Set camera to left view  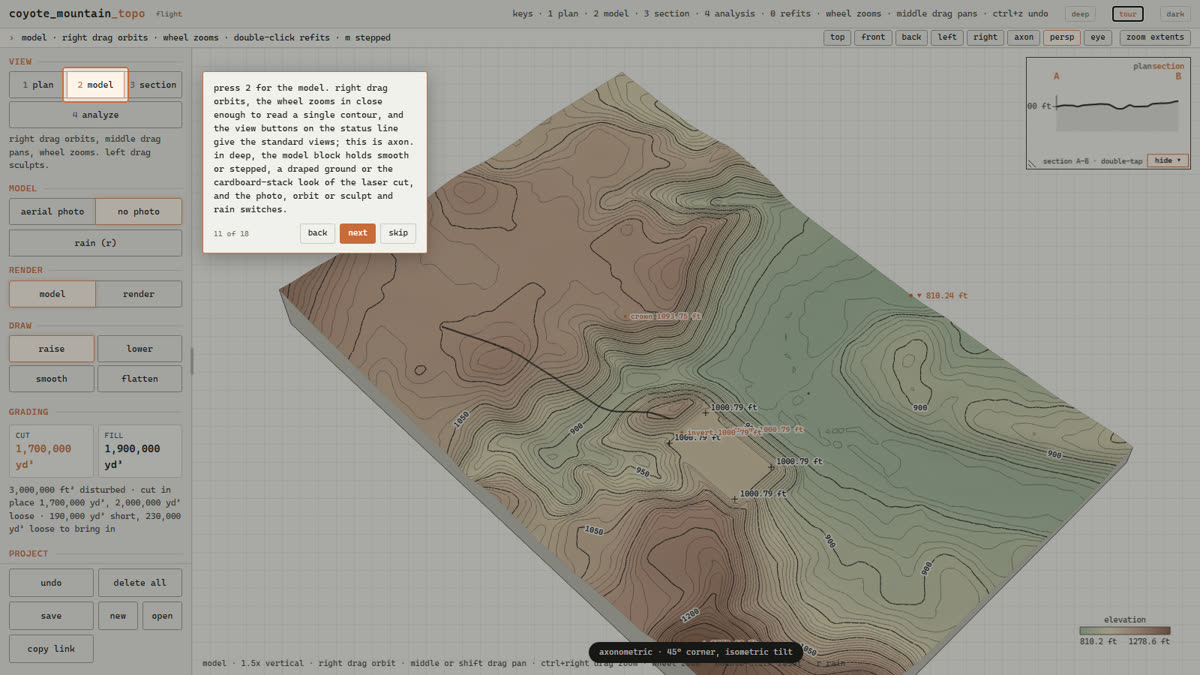(946, 38)
